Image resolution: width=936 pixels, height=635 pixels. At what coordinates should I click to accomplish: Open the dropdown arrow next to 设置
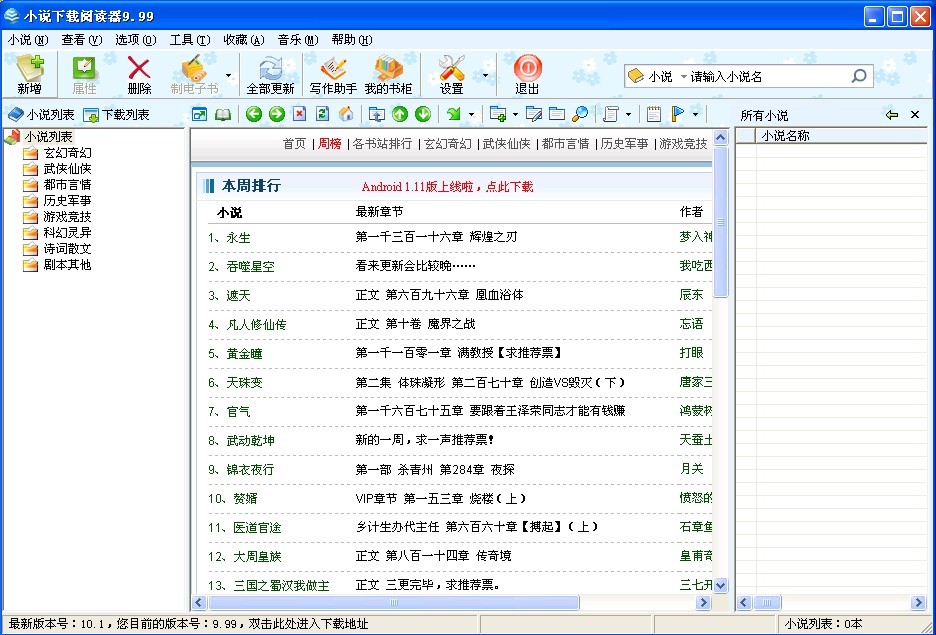click(x=485, y=75)
